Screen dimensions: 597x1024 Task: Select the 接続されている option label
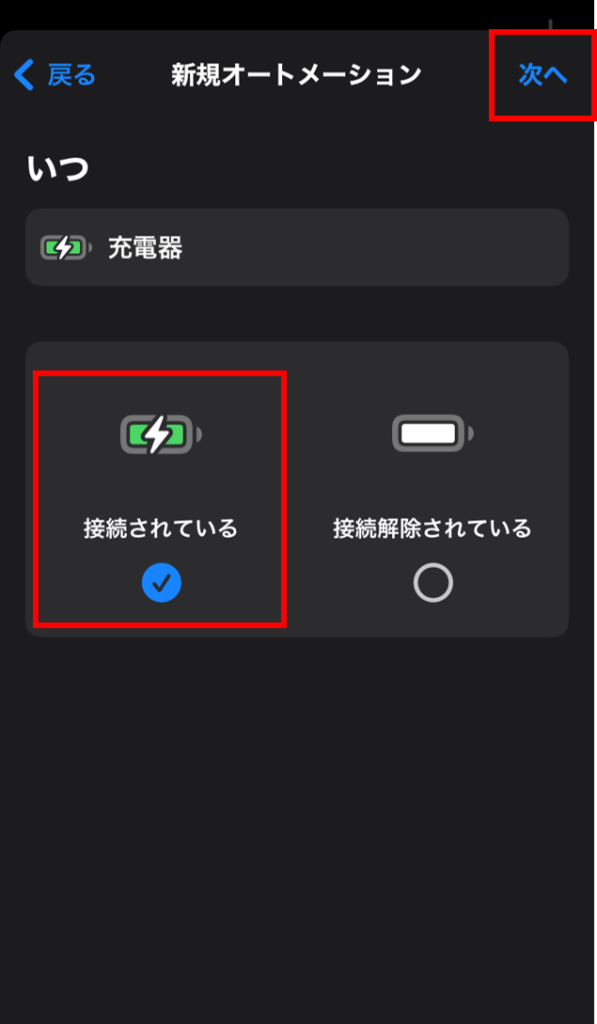click(161, 528)
